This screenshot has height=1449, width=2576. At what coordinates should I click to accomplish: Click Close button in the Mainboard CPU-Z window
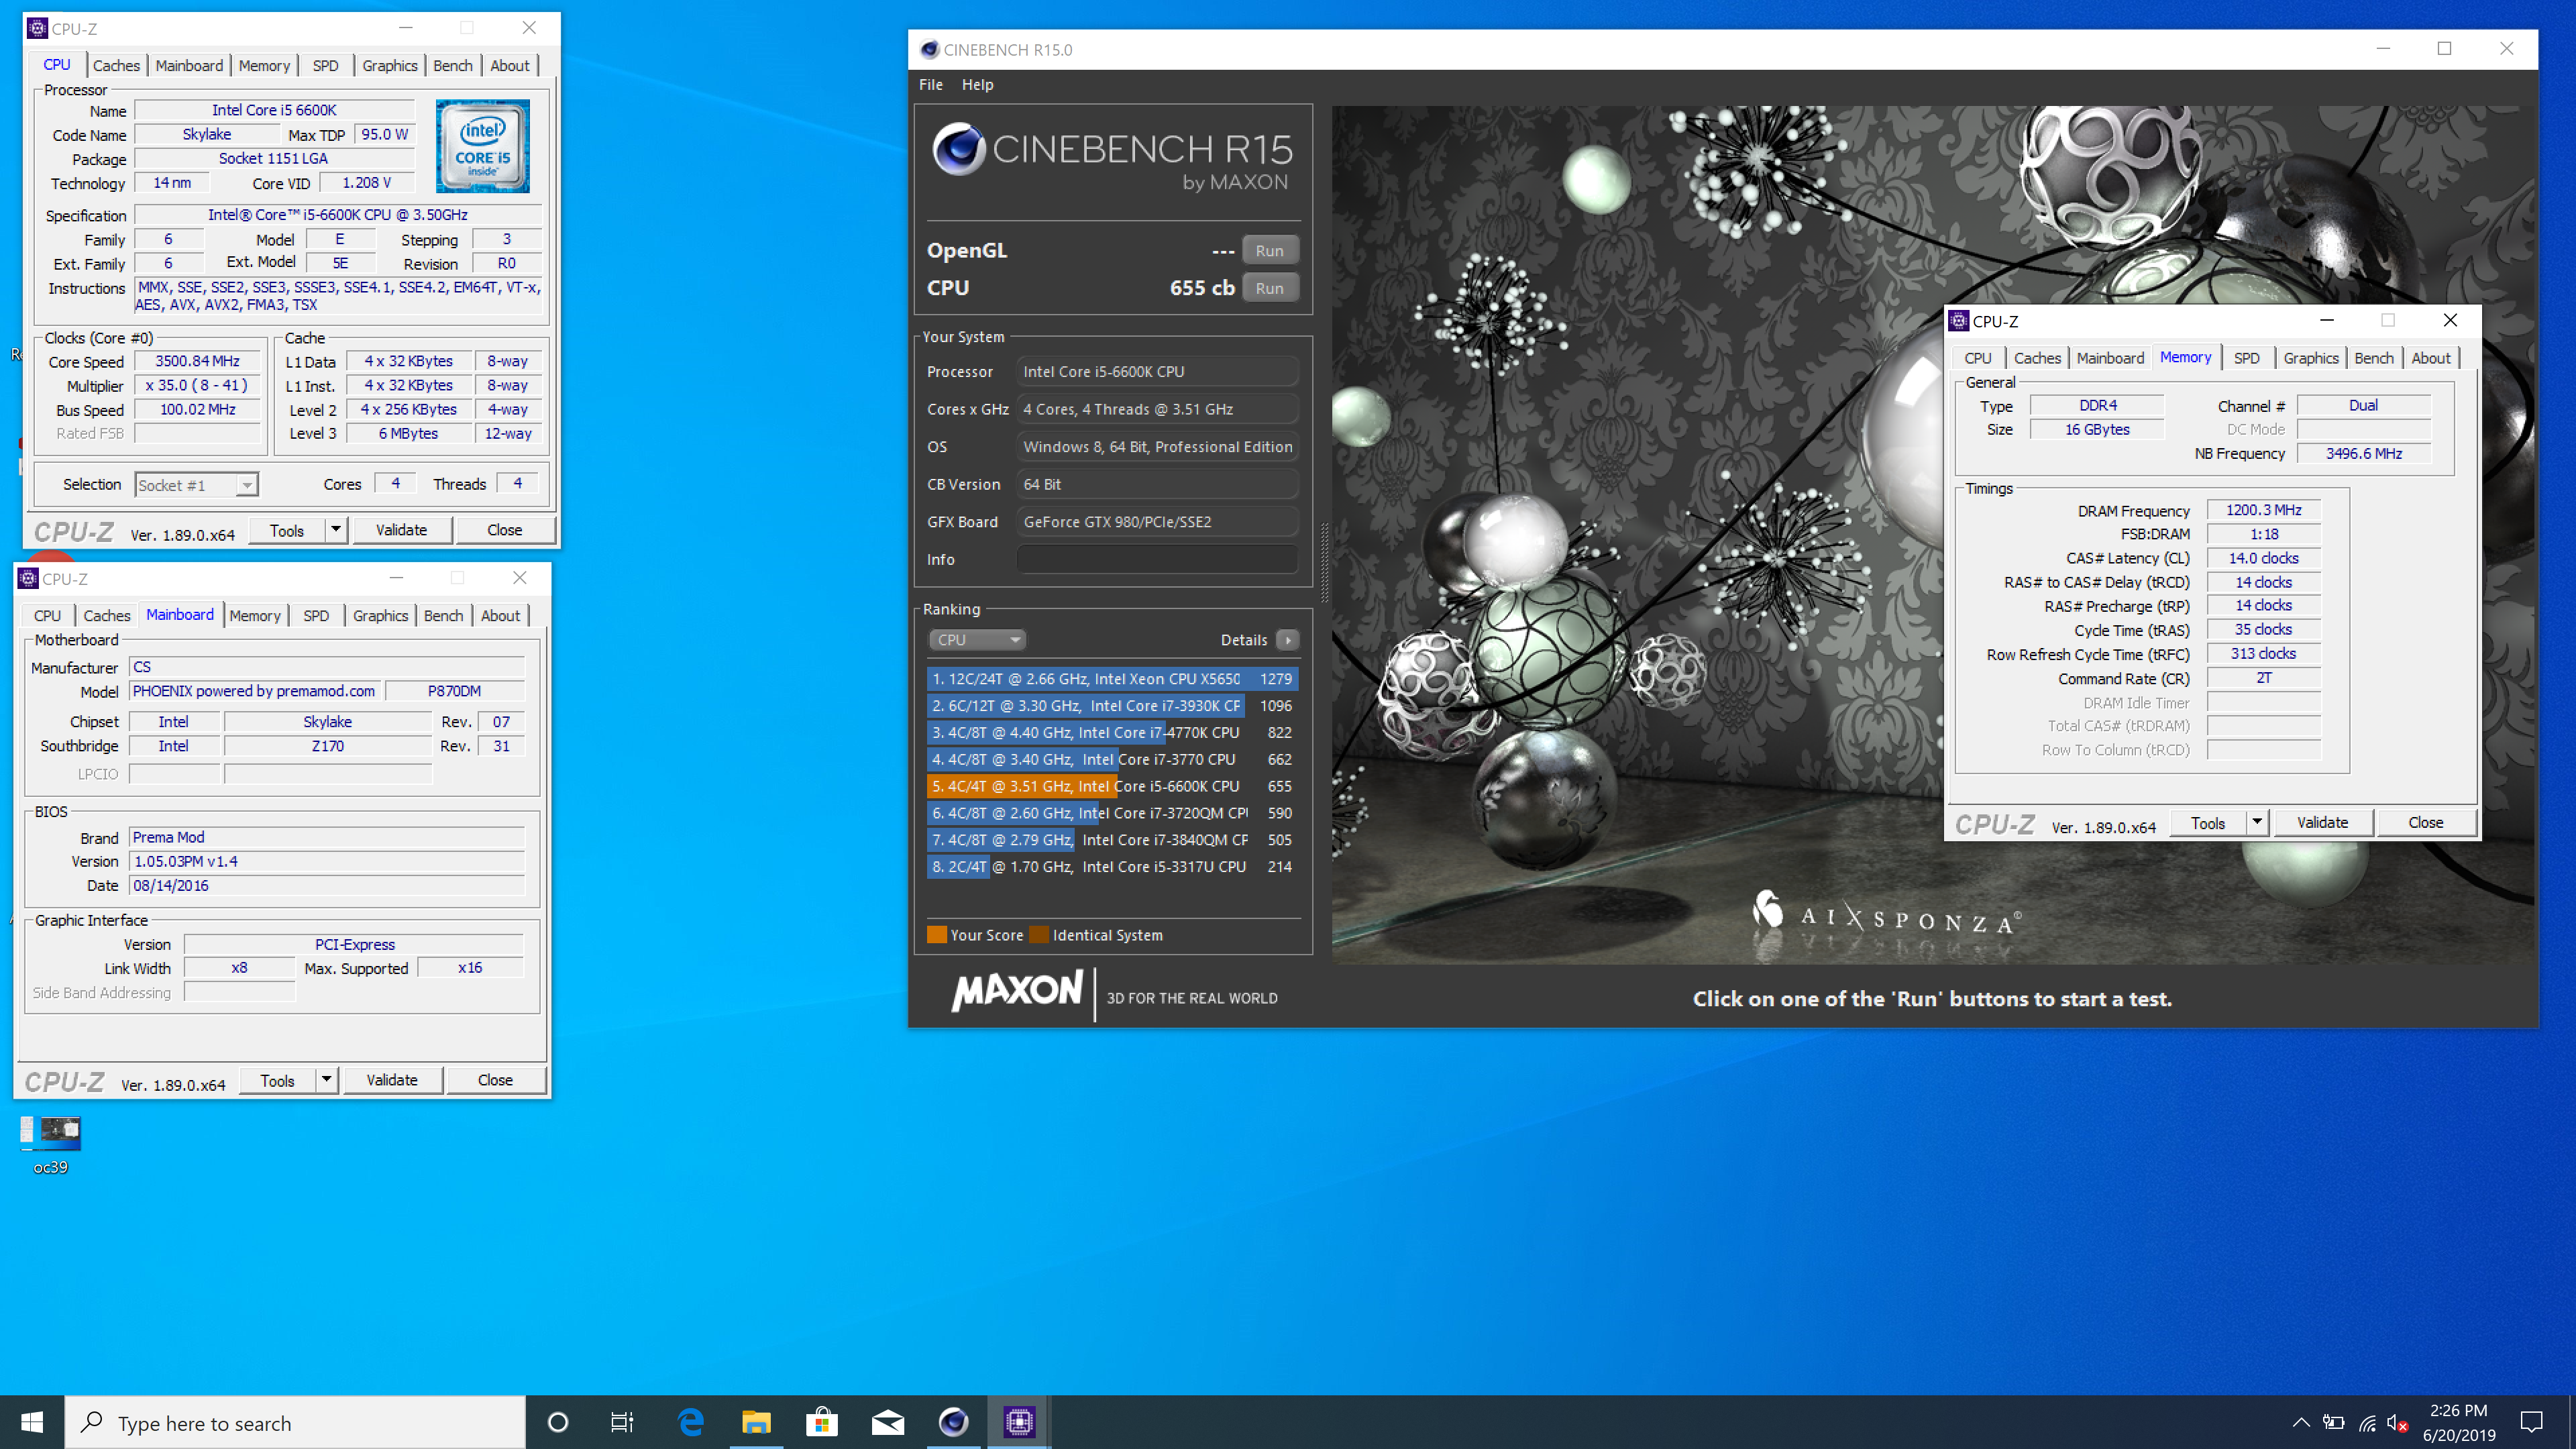pyautogui.click(x=495, y=1080)
